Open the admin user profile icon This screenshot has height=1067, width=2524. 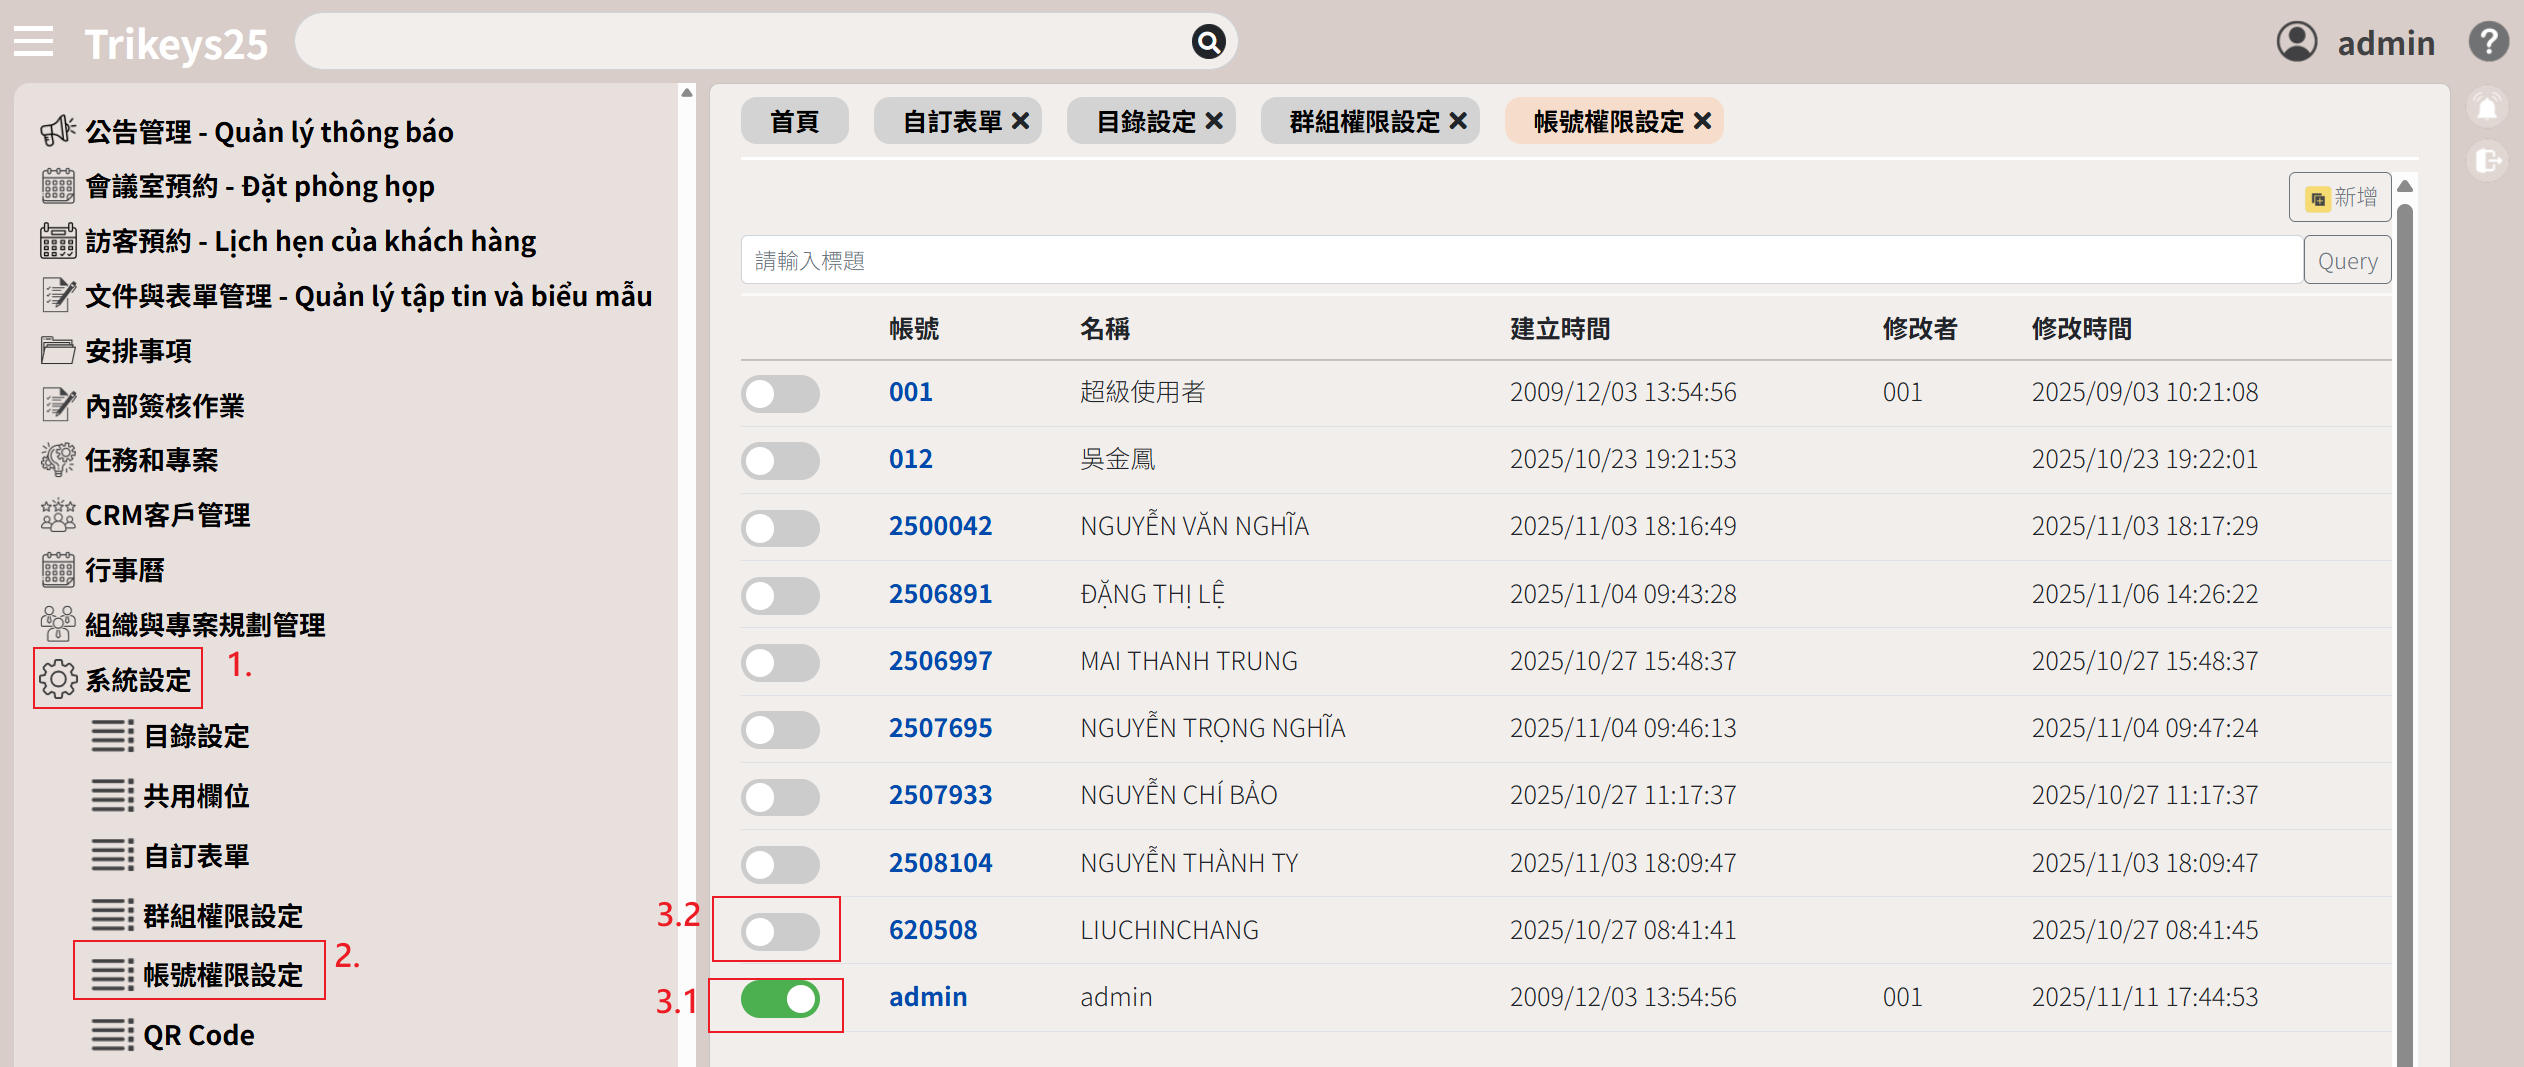click(2296, 42)
